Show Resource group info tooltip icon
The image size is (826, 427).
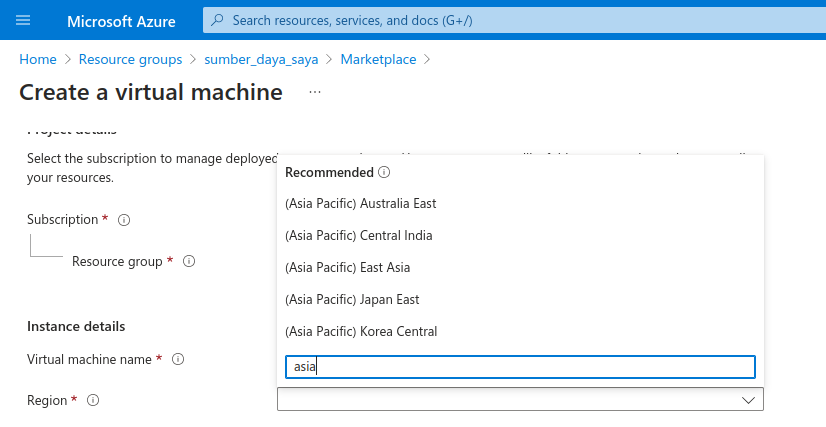click(x=189, y=261)
